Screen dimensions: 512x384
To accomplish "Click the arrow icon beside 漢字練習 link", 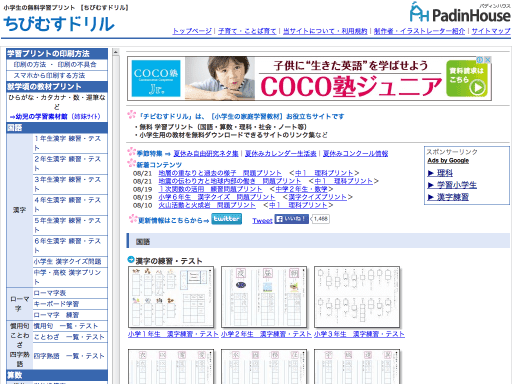I will [431, 197].
